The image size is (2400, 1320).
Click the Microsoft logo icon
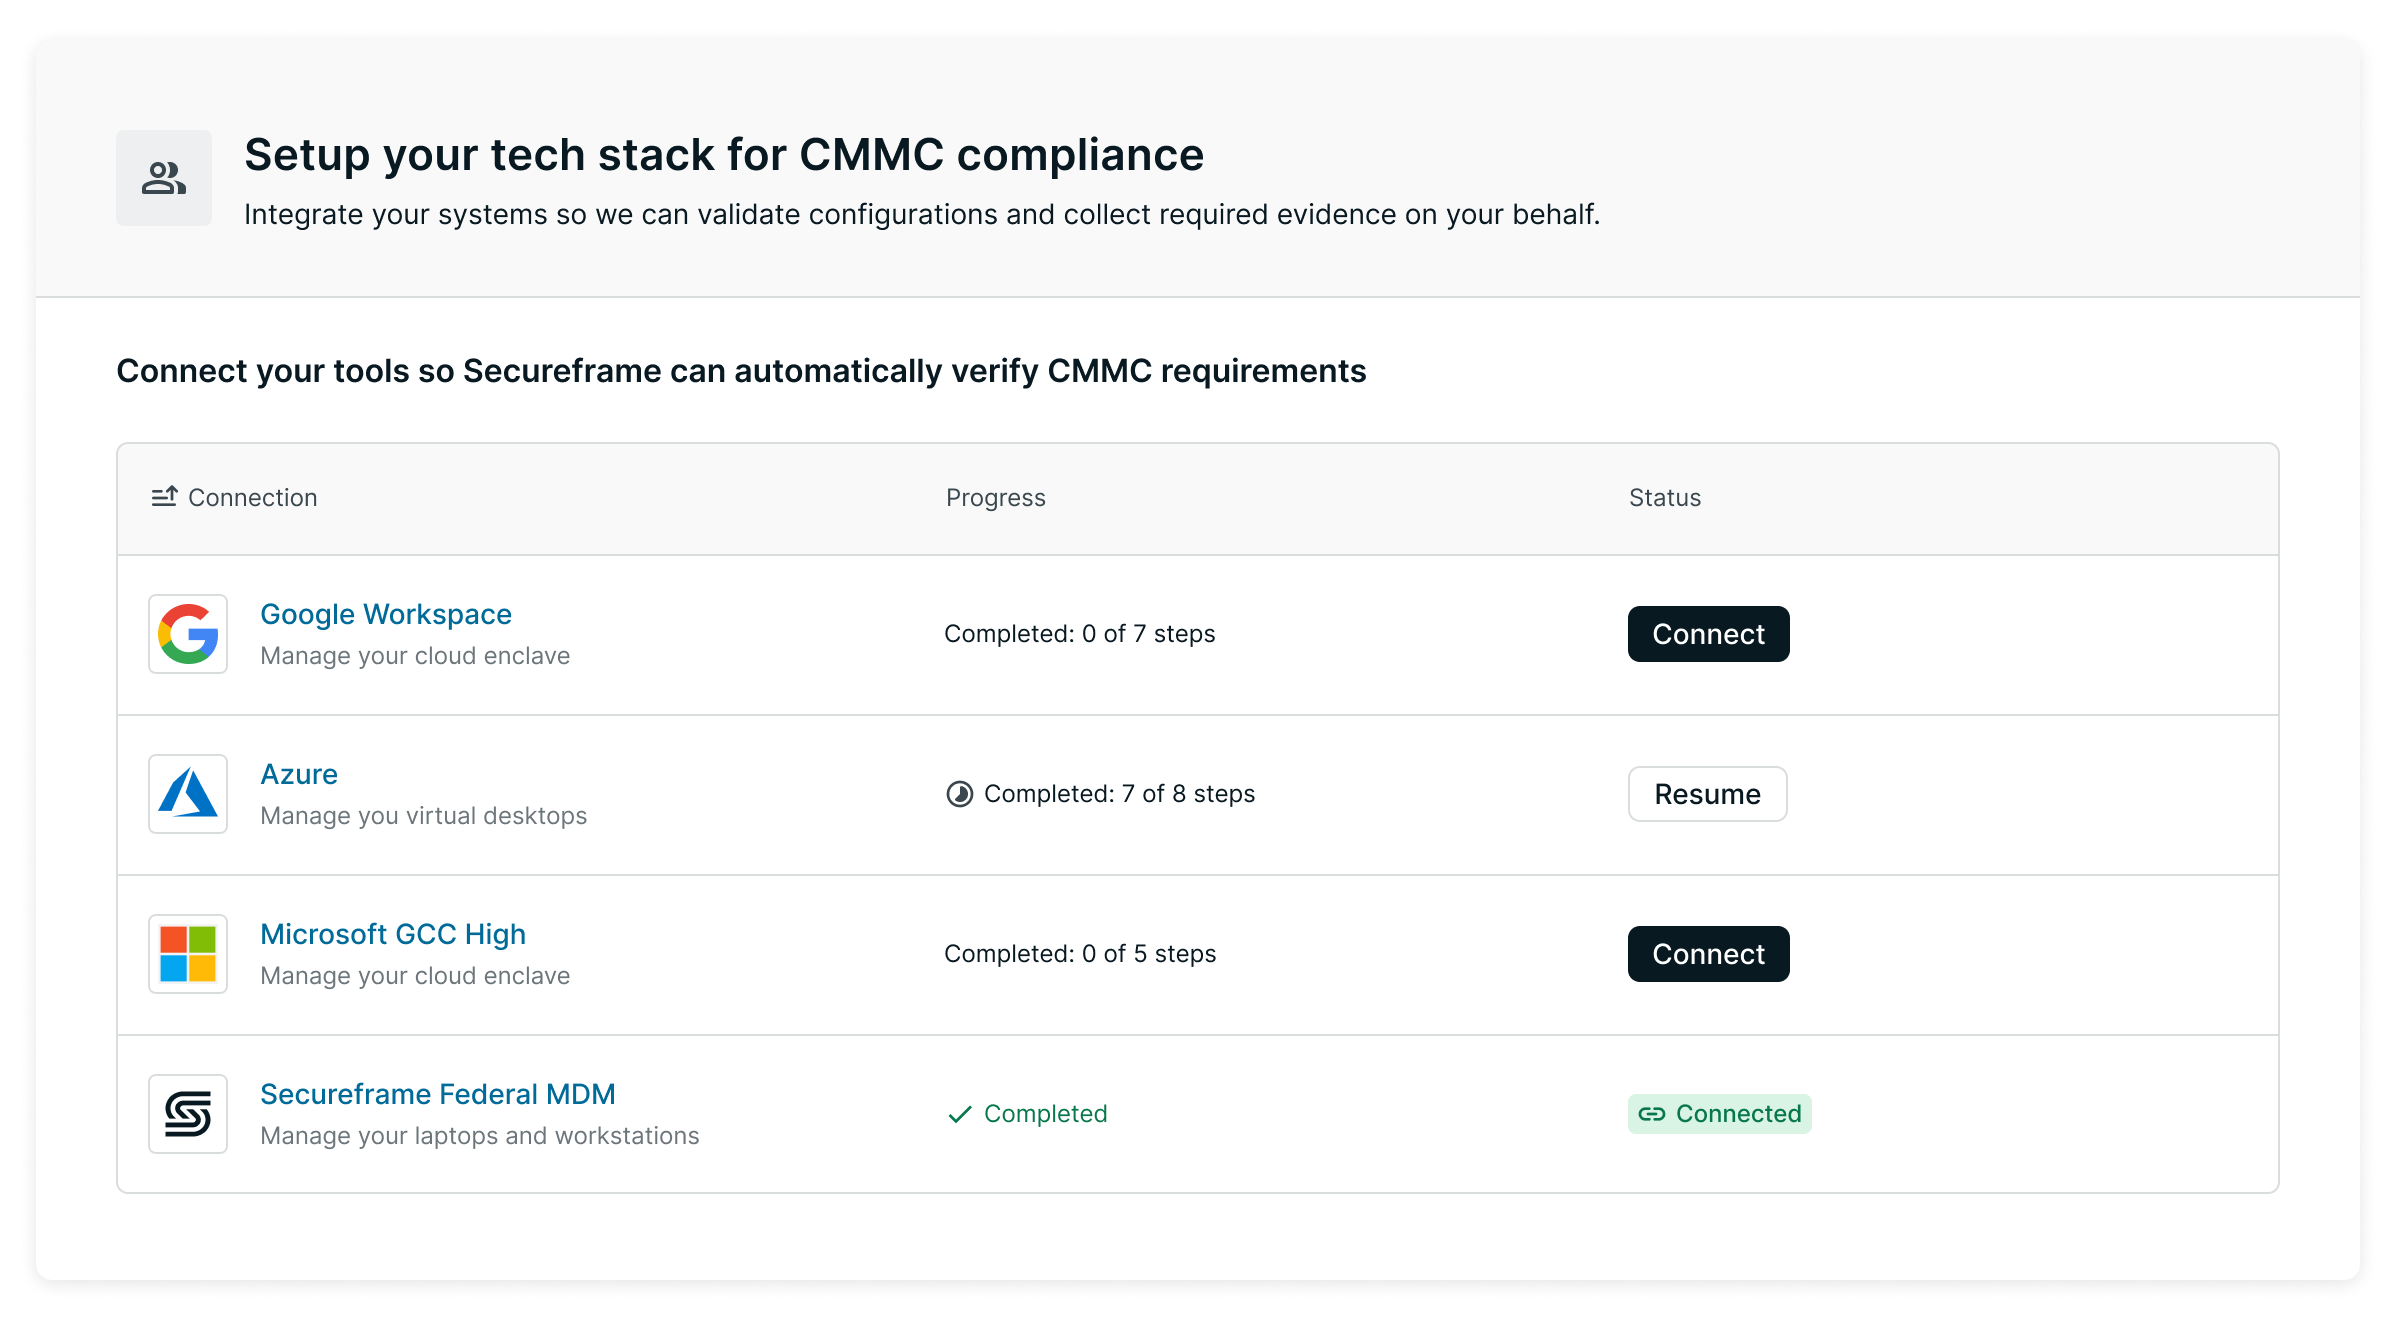188,954
